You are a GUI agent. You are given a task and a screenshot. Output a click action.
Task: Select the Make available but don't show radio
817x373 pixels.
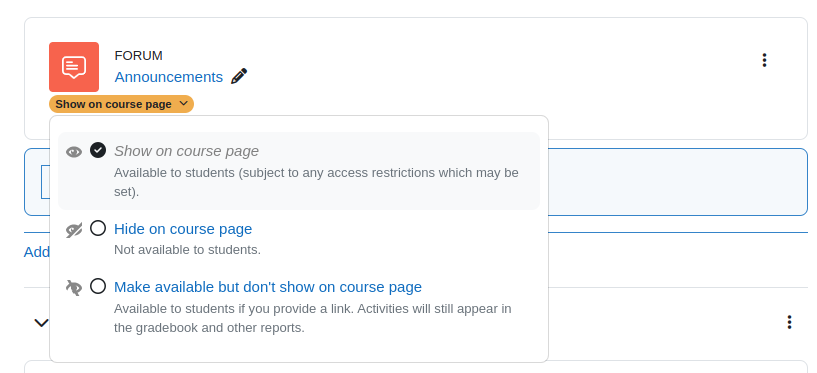(x=98, y=286)
